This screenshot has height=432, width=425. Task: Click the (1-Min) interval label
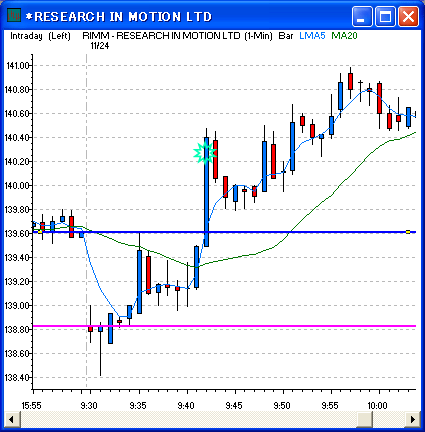(x=258, y=36)
